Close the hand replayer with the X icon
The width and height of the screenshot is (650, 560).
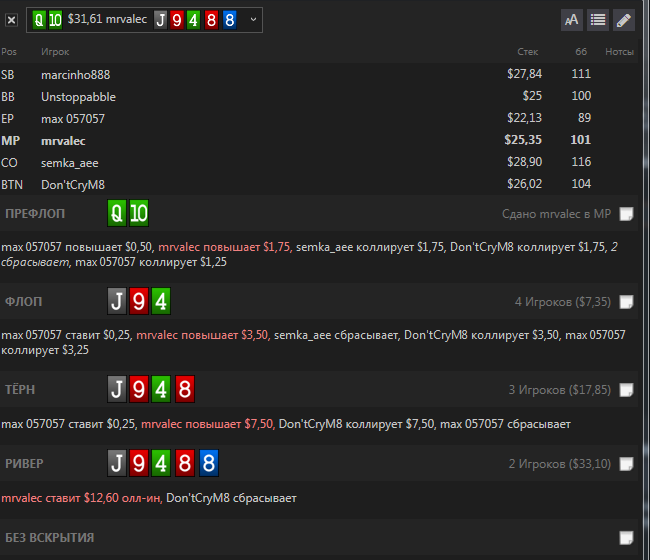[x=12, y=20]
